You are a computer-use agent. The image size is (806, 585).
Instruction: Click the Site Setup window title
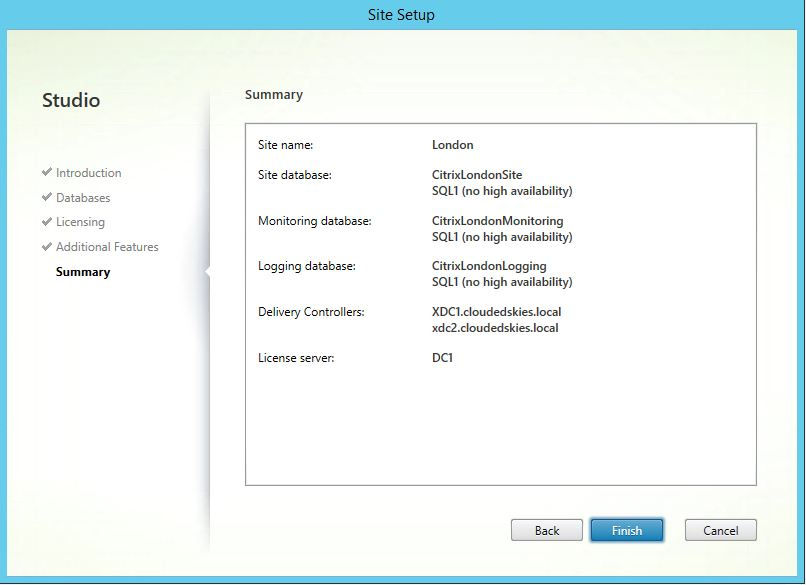[401, 14]
